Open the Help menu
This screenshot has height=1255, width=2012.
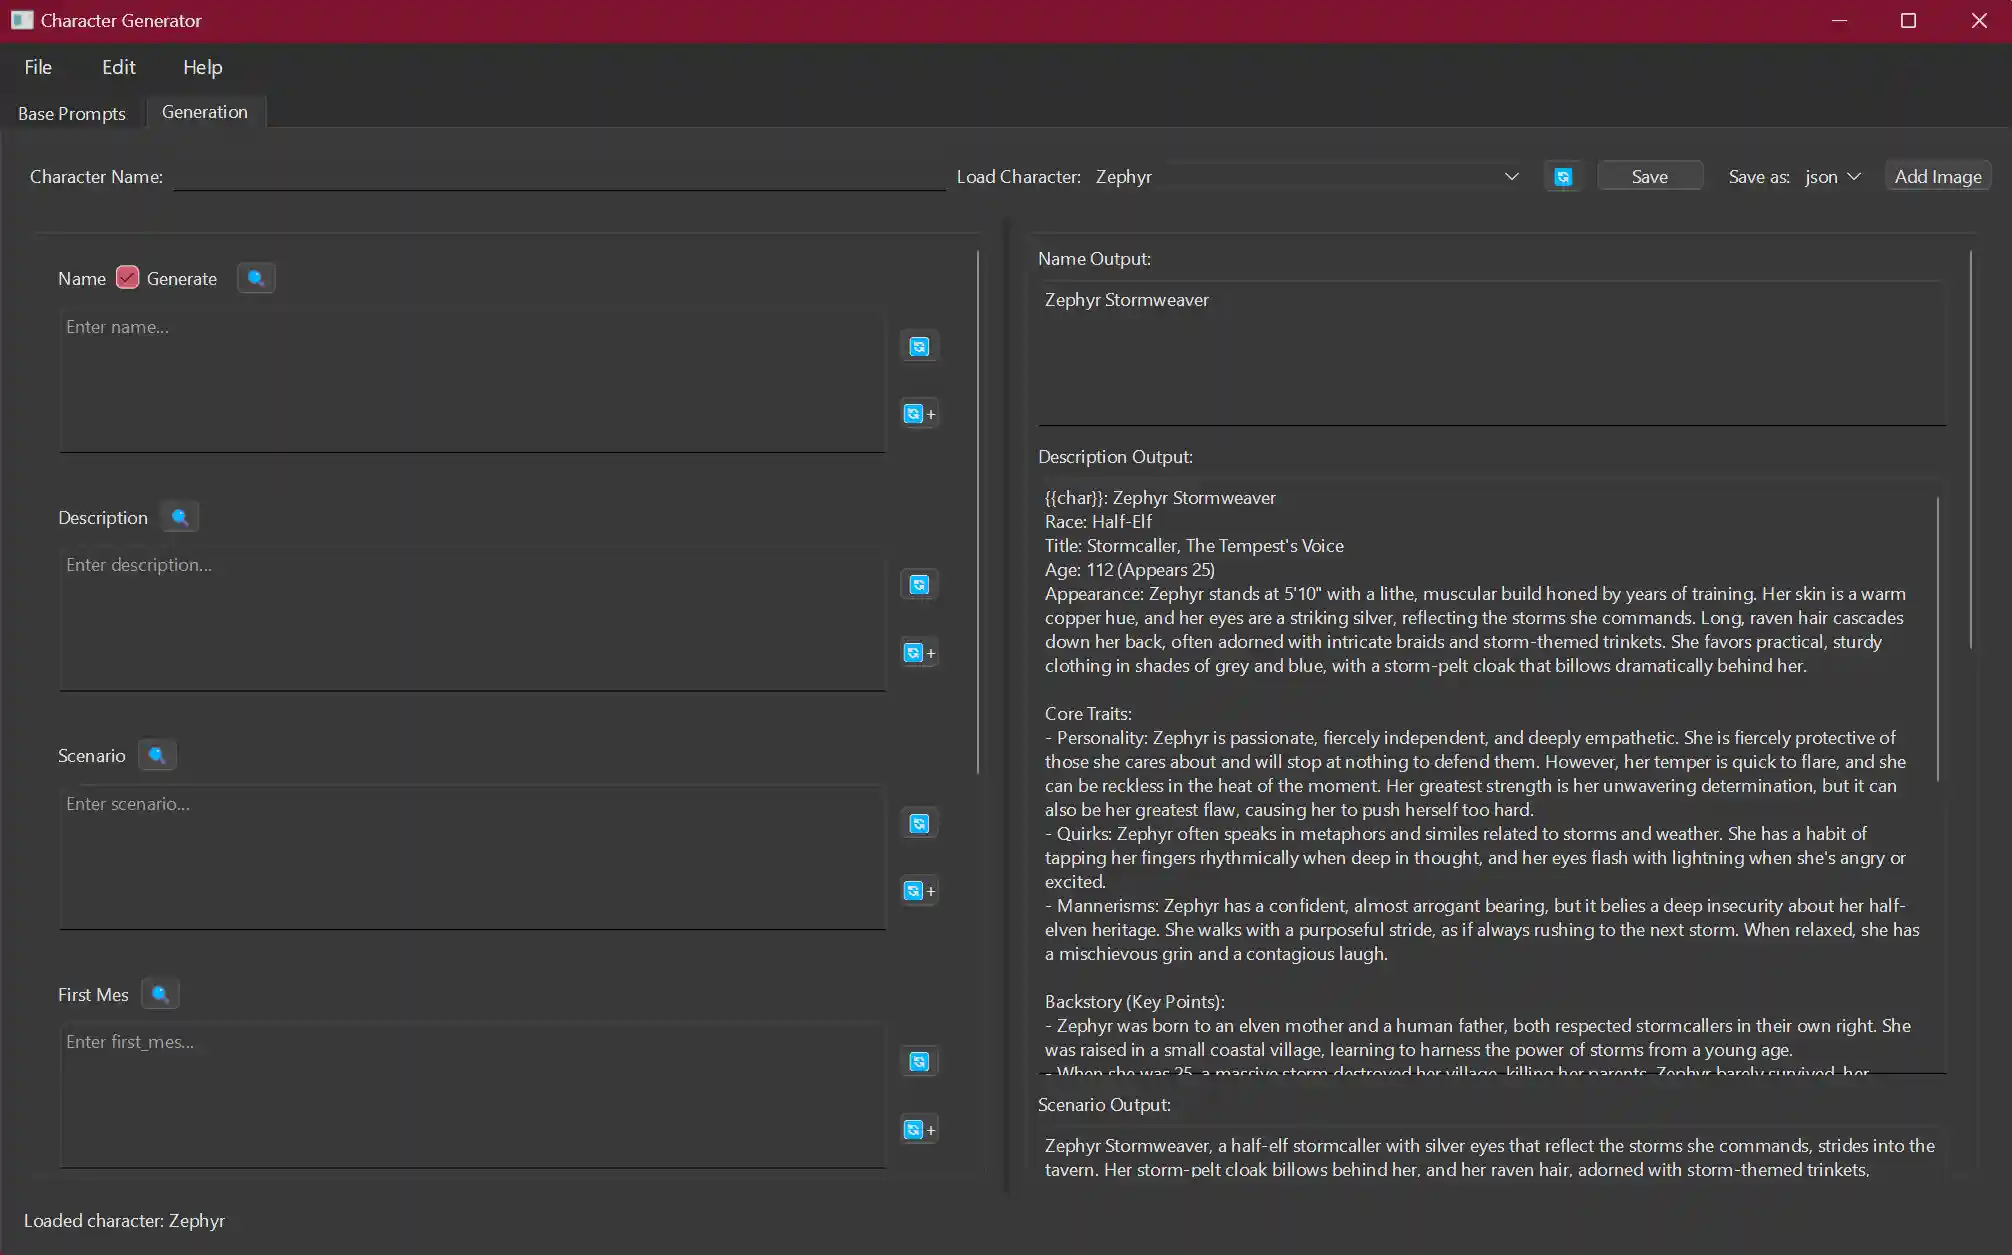click(x=202, y=67)
